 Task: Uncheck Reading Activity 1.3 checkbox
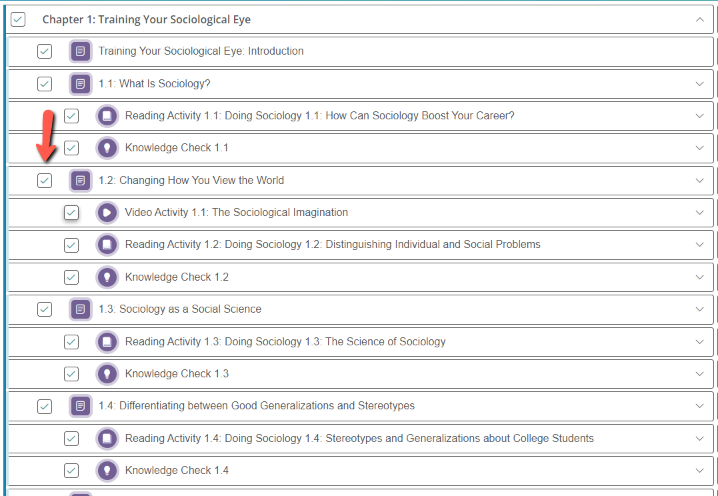[71, 342]
